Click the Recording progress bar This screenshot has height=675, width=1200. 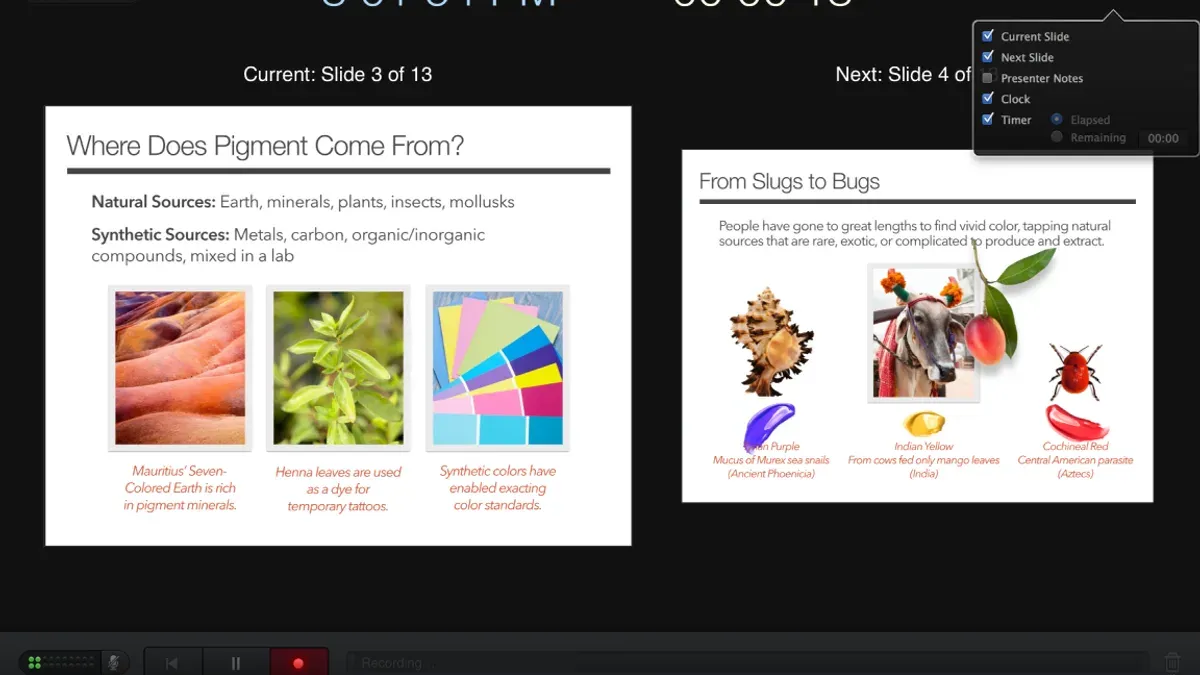pyautogui.click(x=748, y=663)
